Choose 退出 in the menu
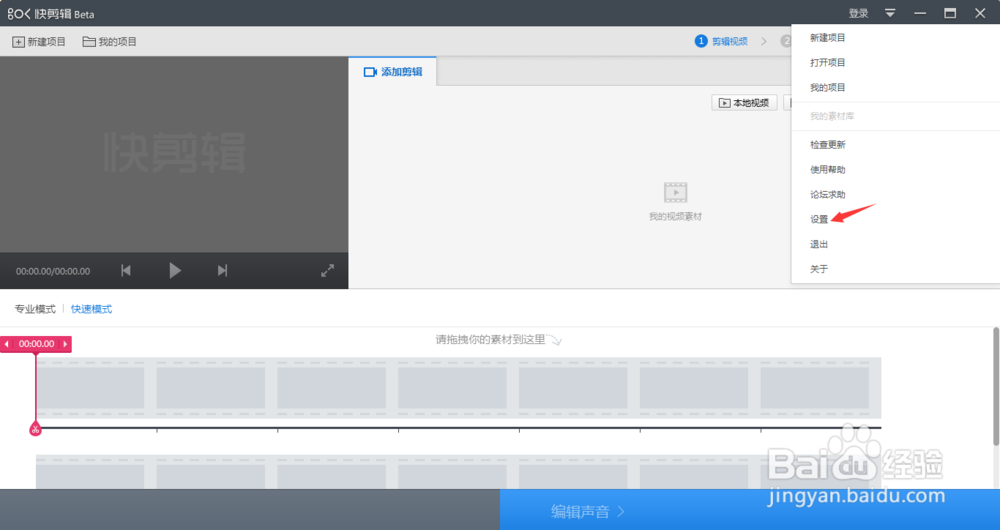The width and height of the screenshot is (1000, 530). coord(819,244)
